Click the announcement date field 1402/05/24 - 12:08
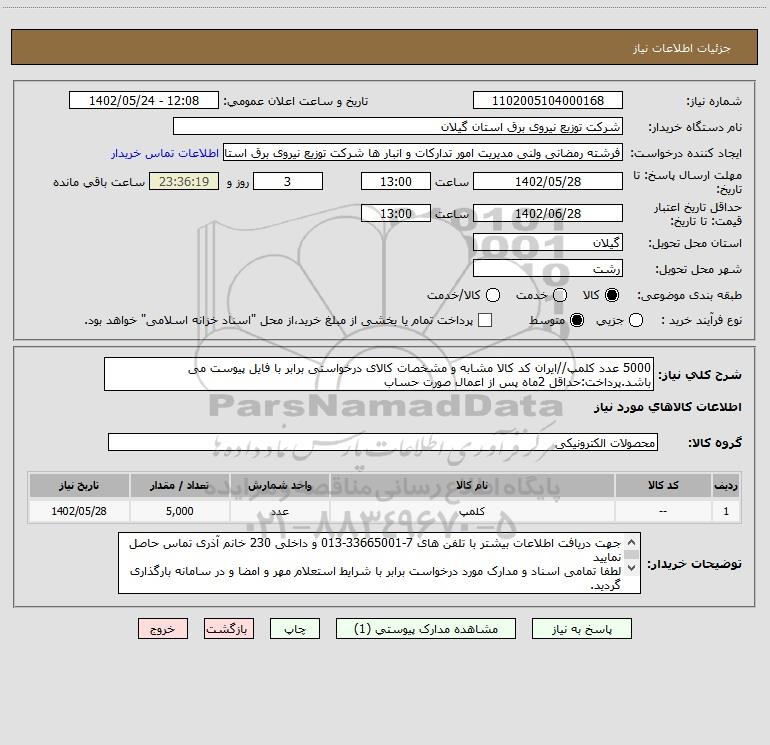770x745 pixels. pos(144,100)
